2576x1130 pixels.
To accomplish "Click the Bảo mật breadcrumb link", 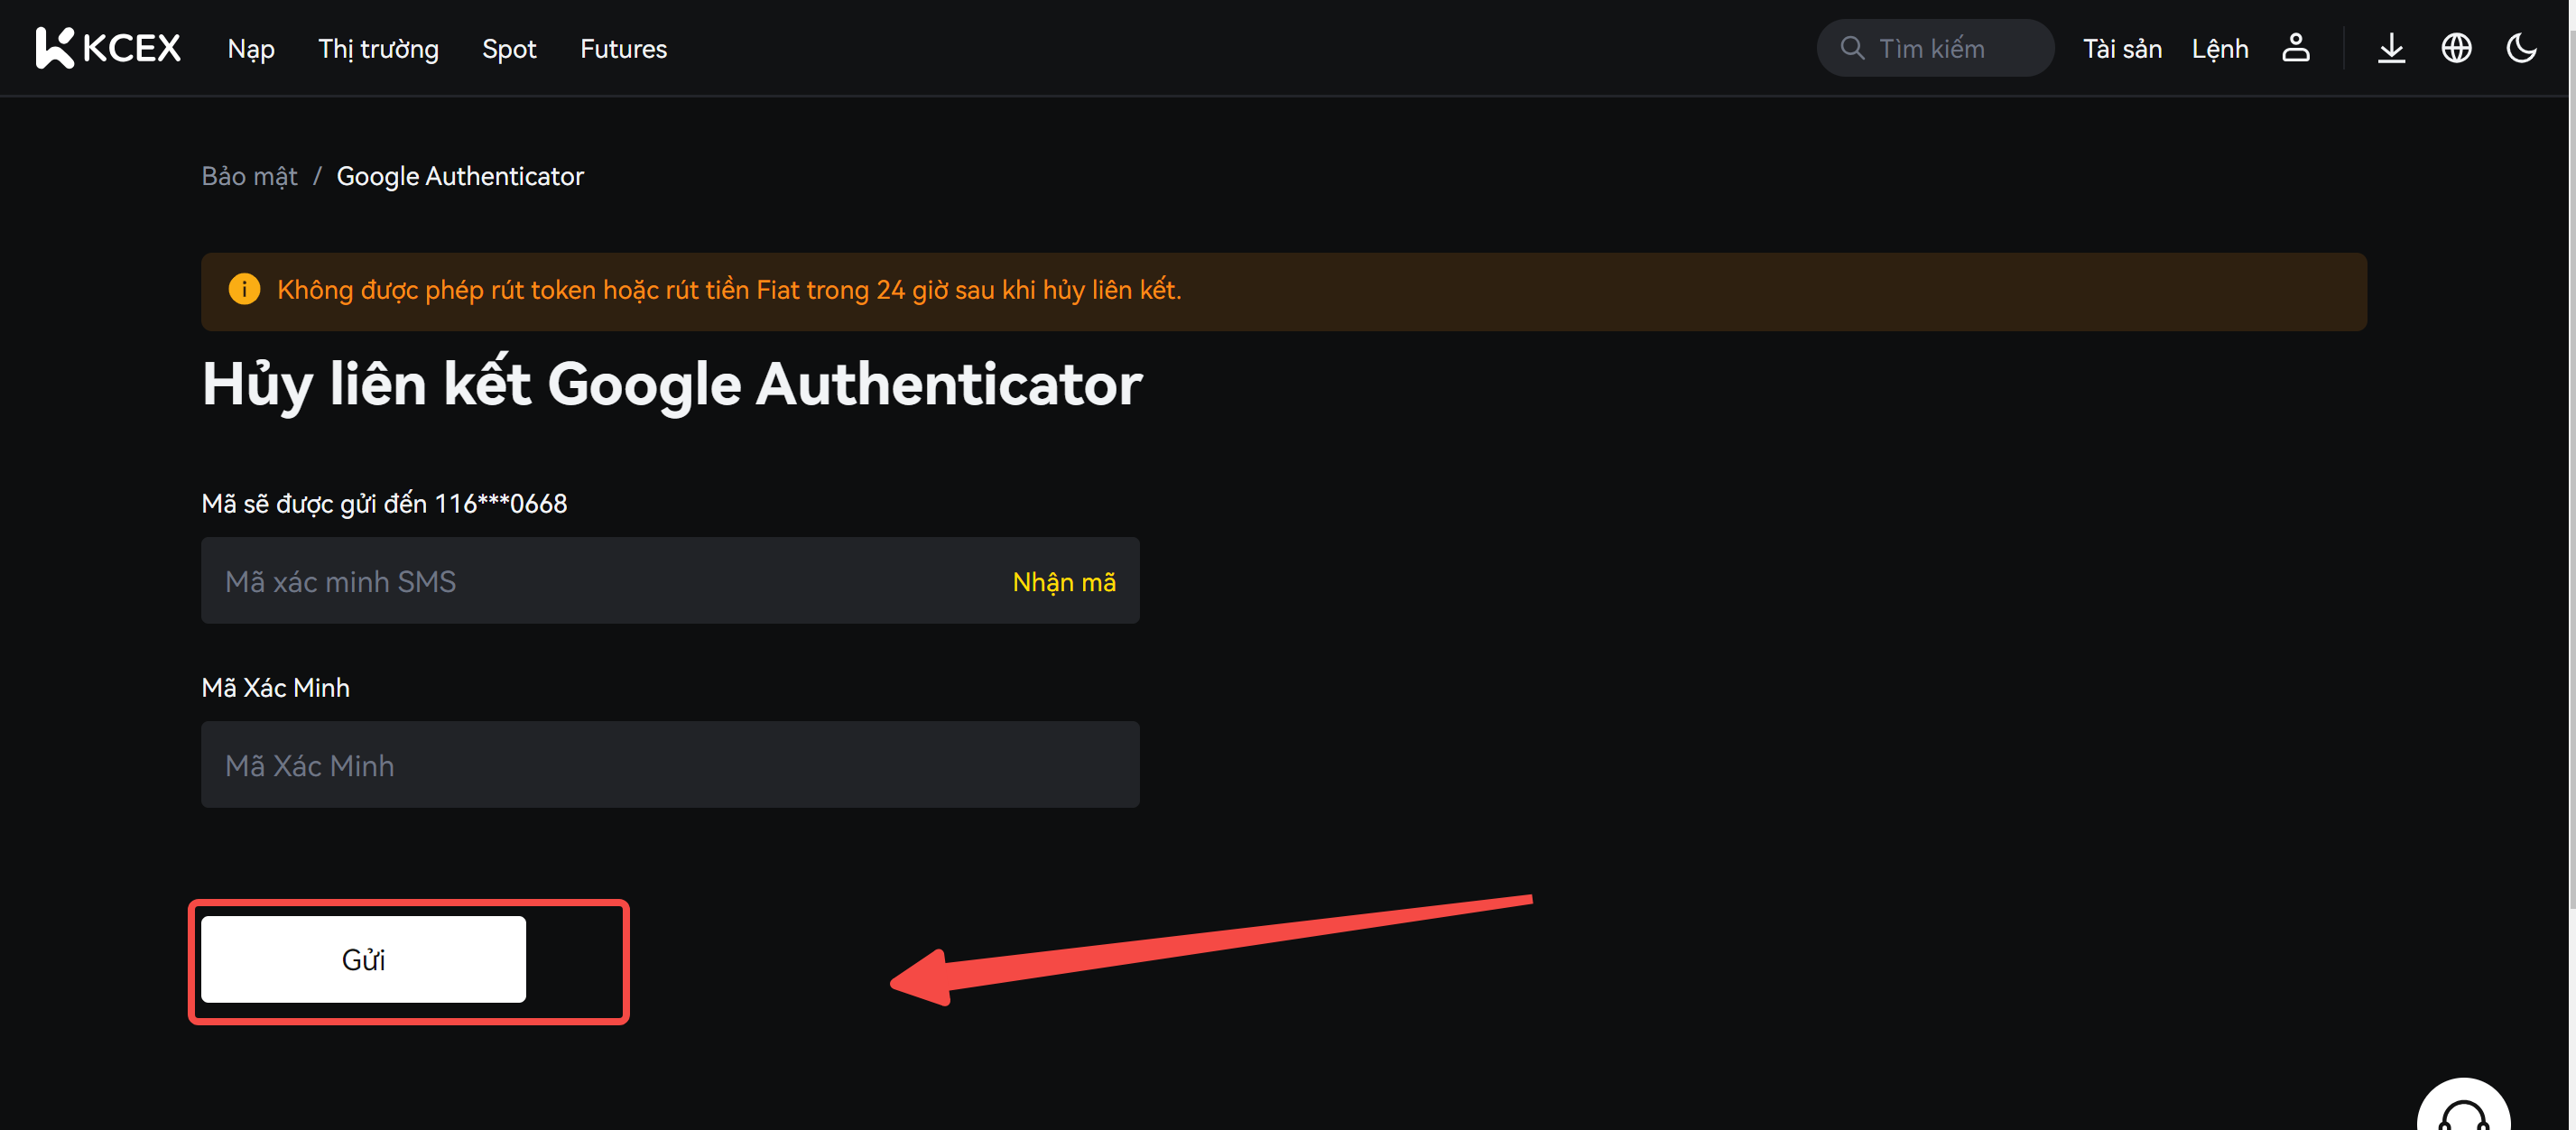I will [x=249, y=176].
